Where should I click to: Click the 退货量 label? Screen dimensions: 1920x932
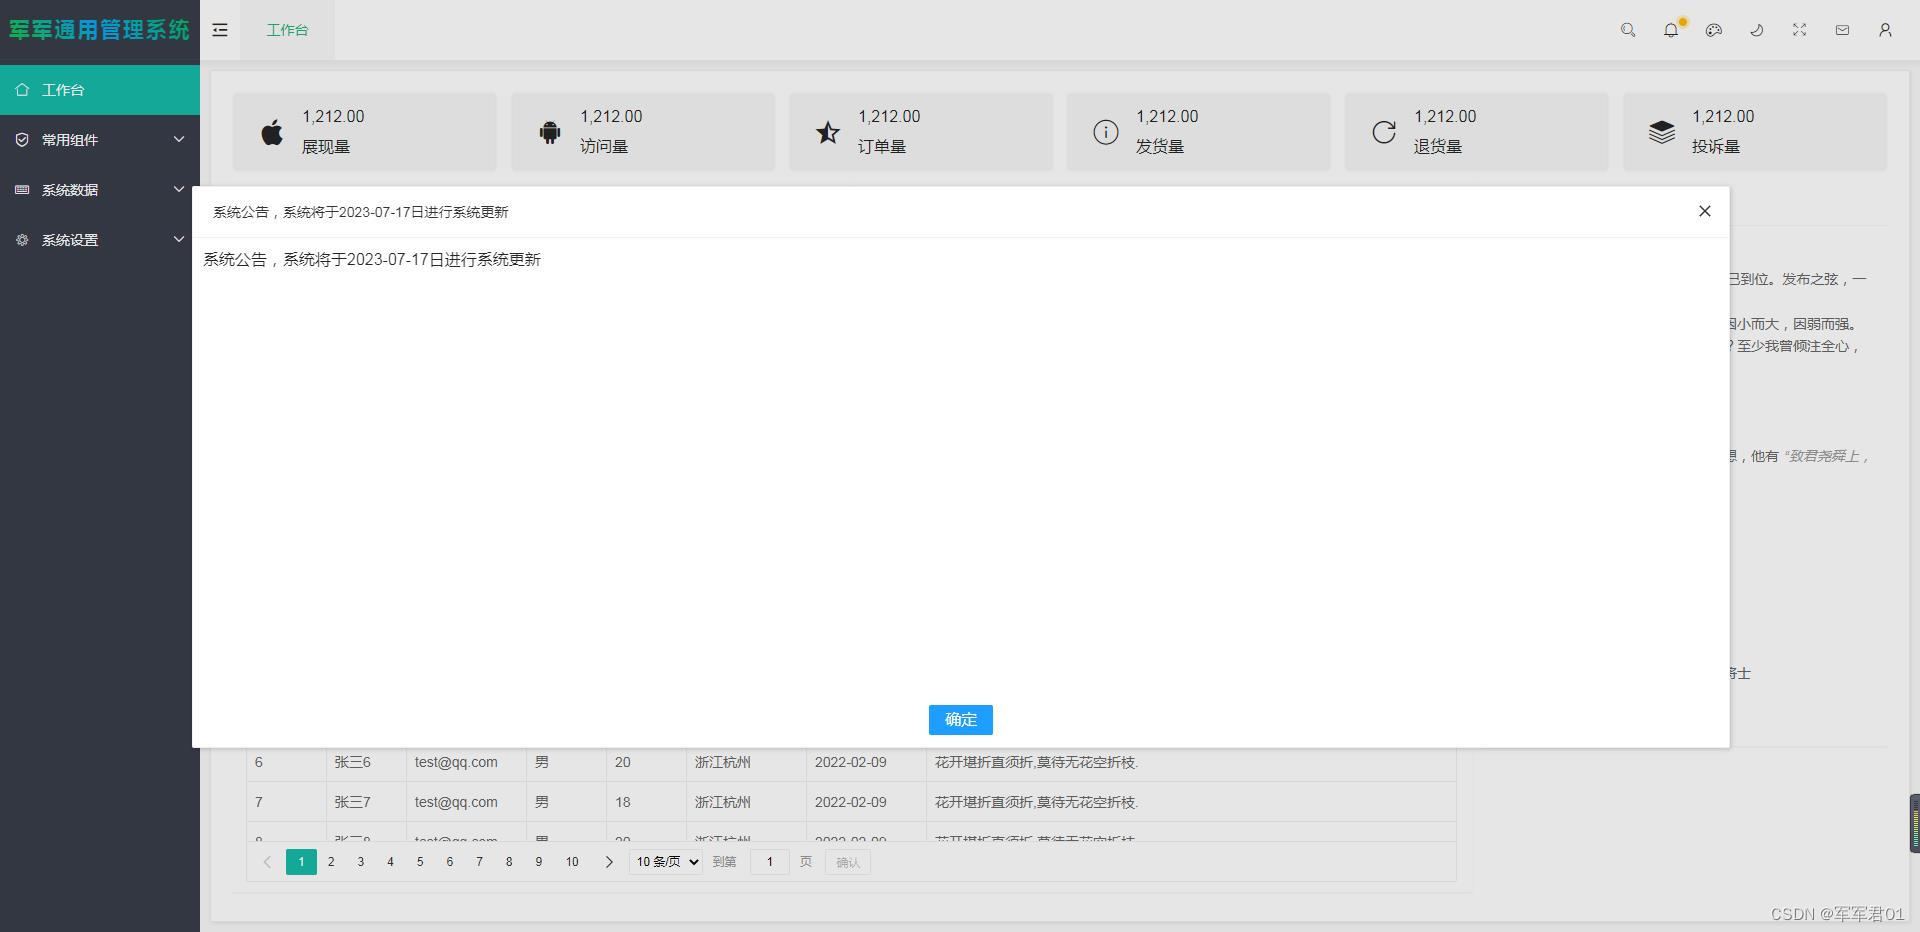(1438, 147)
